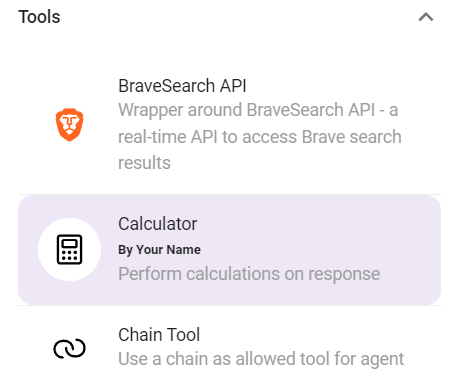Select the BraveSearch API title
Image resolution: width=458 pixels, height=390 pixels.
click(x=182, y=86)
